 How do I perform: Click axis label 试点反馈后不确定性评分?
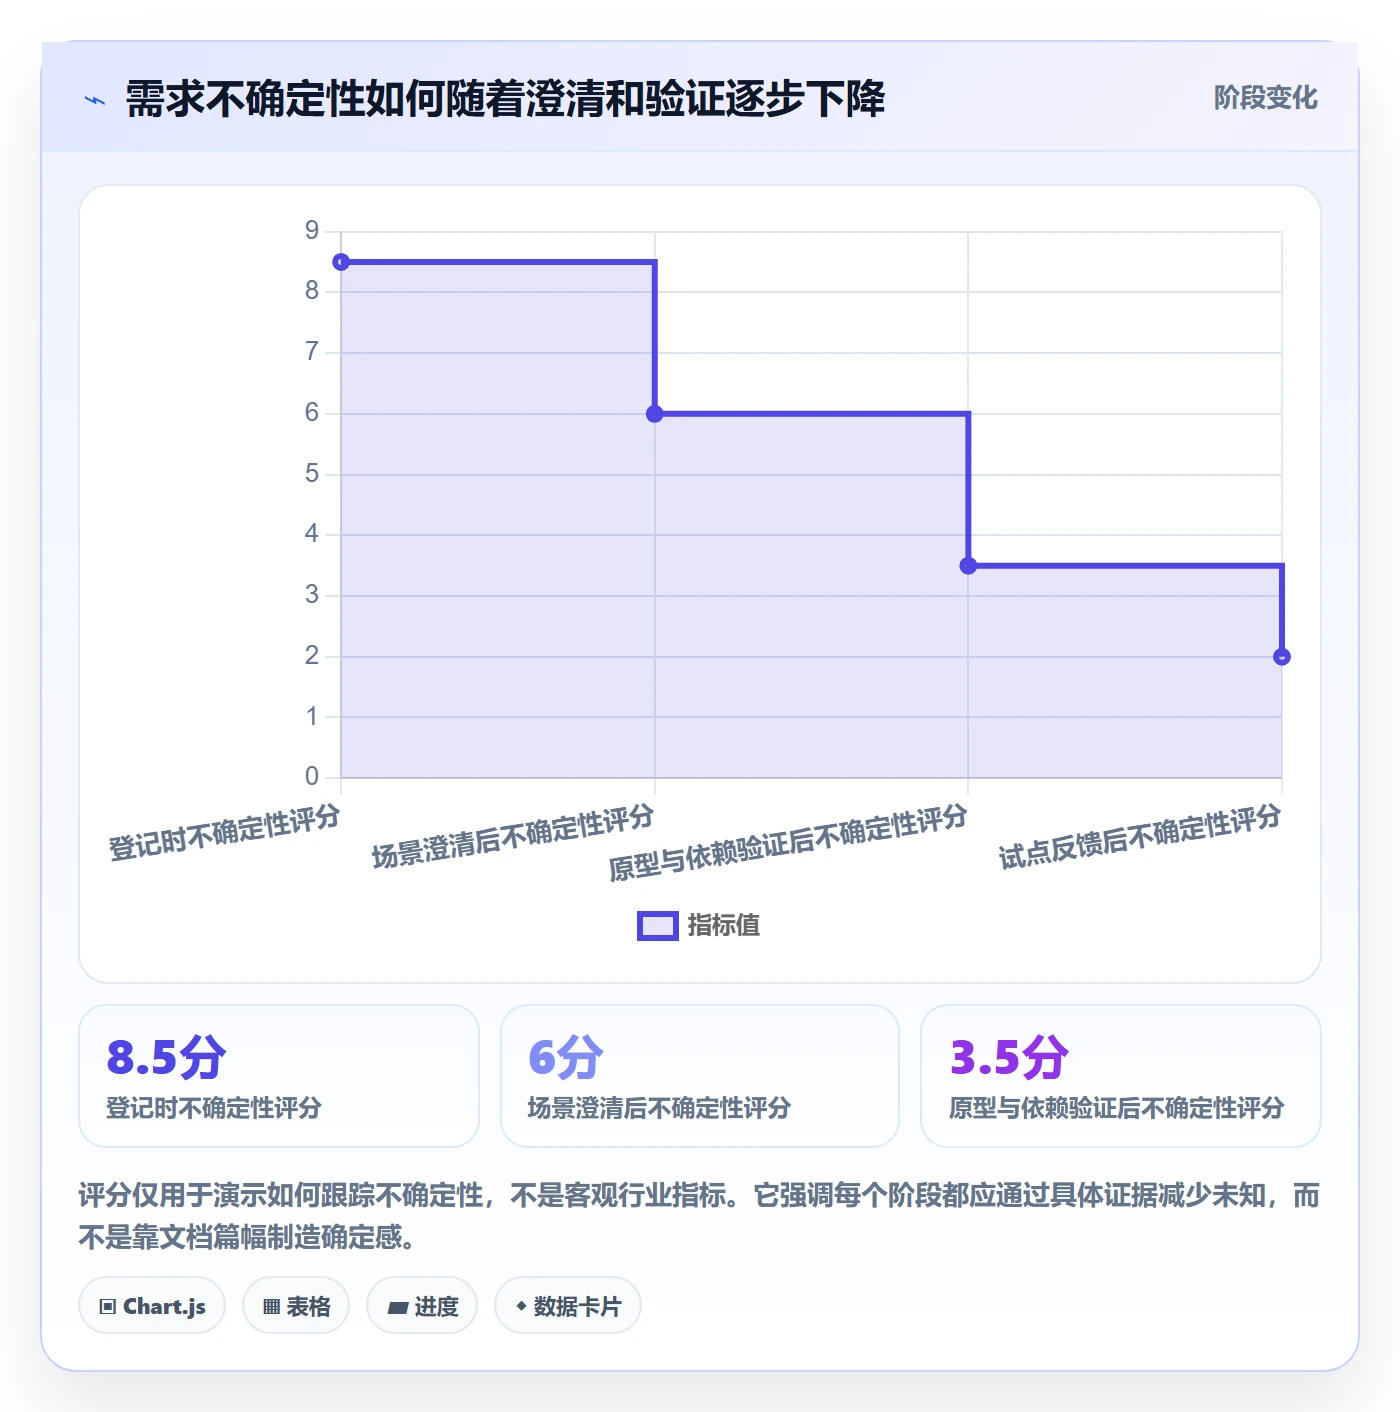coord(1140,836)
